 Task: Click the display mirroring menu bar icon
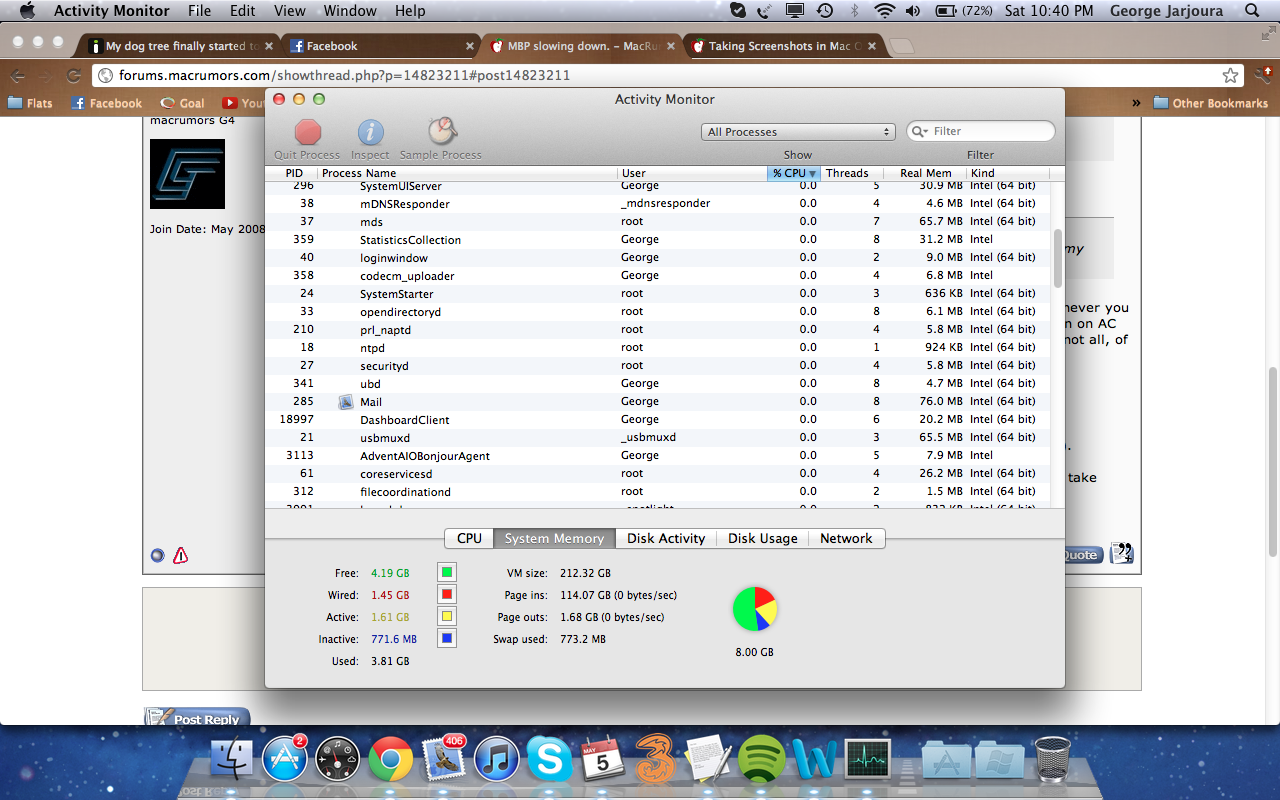click(x=795, y=11)
